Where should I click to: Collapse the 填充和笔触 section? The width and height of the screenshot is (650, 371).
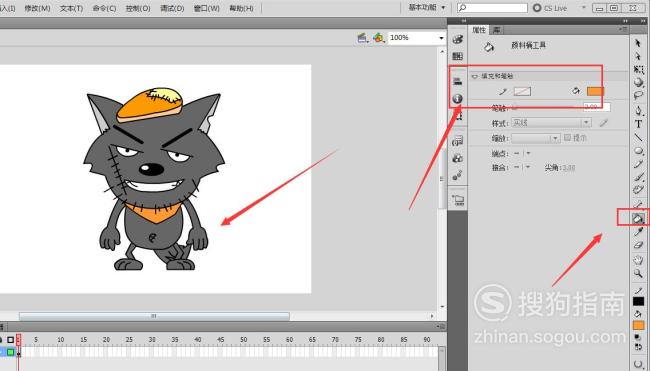pos(475,76)
